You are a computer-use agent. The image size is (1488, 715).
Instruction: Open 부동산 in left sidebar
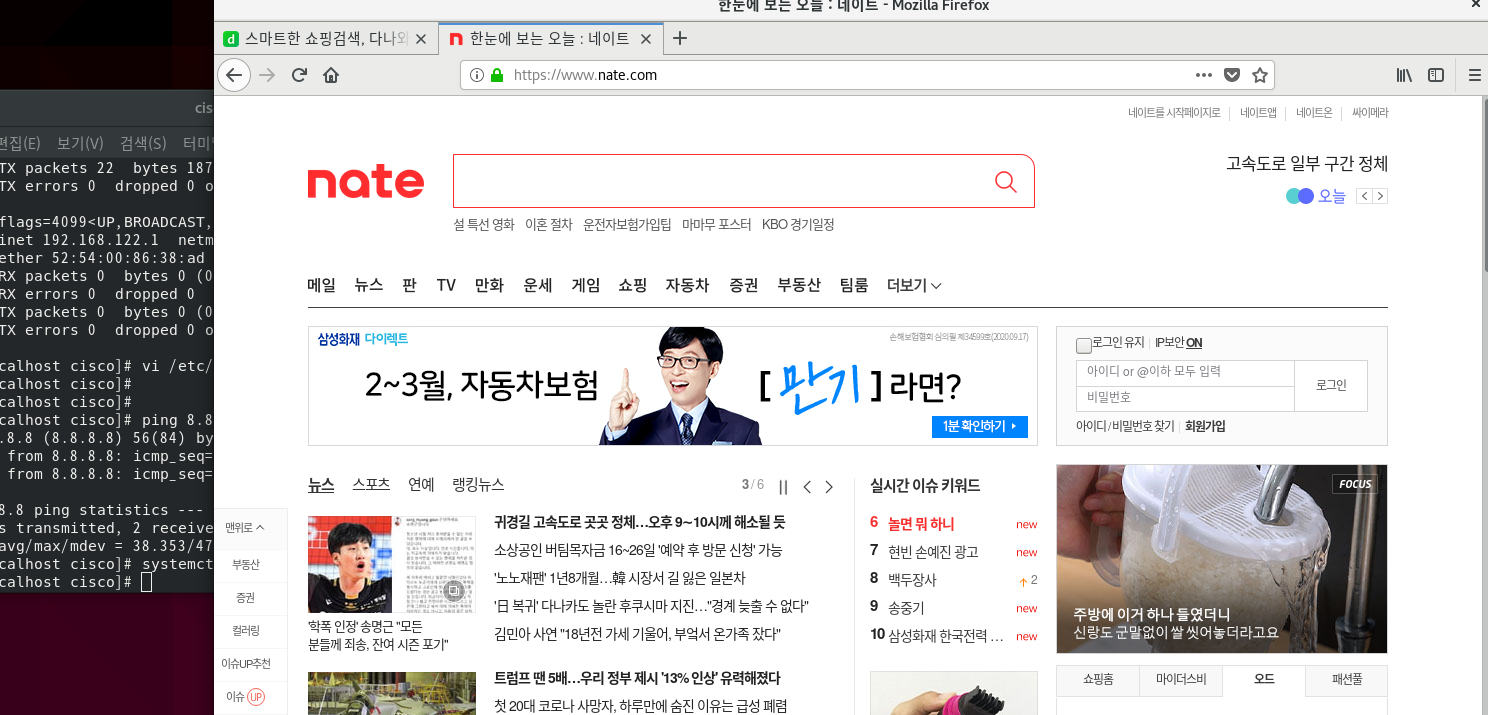coord(245,564)
